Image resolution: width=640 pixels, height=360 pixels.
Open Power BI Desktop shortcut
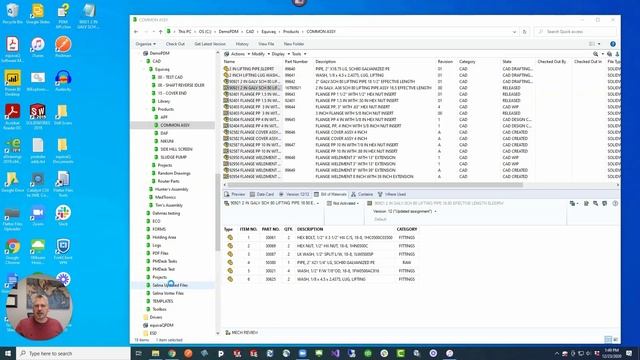[x=13, y=83]
